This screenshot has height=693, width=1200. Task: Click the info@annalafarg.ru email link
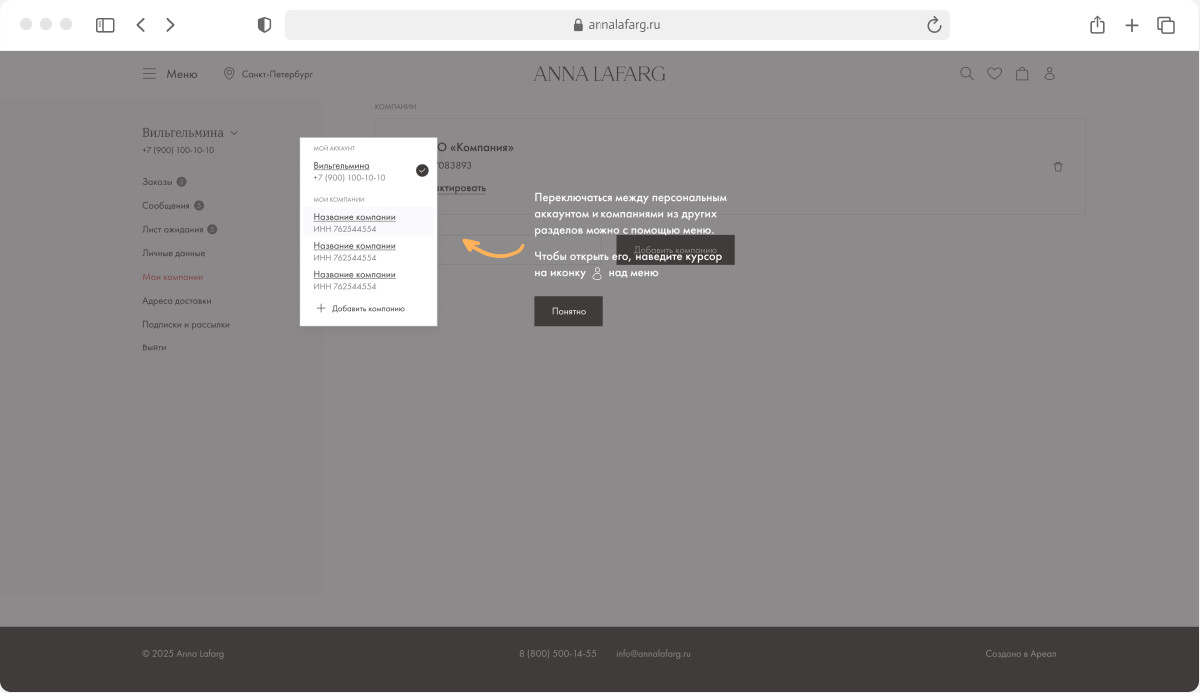point(653,654)
